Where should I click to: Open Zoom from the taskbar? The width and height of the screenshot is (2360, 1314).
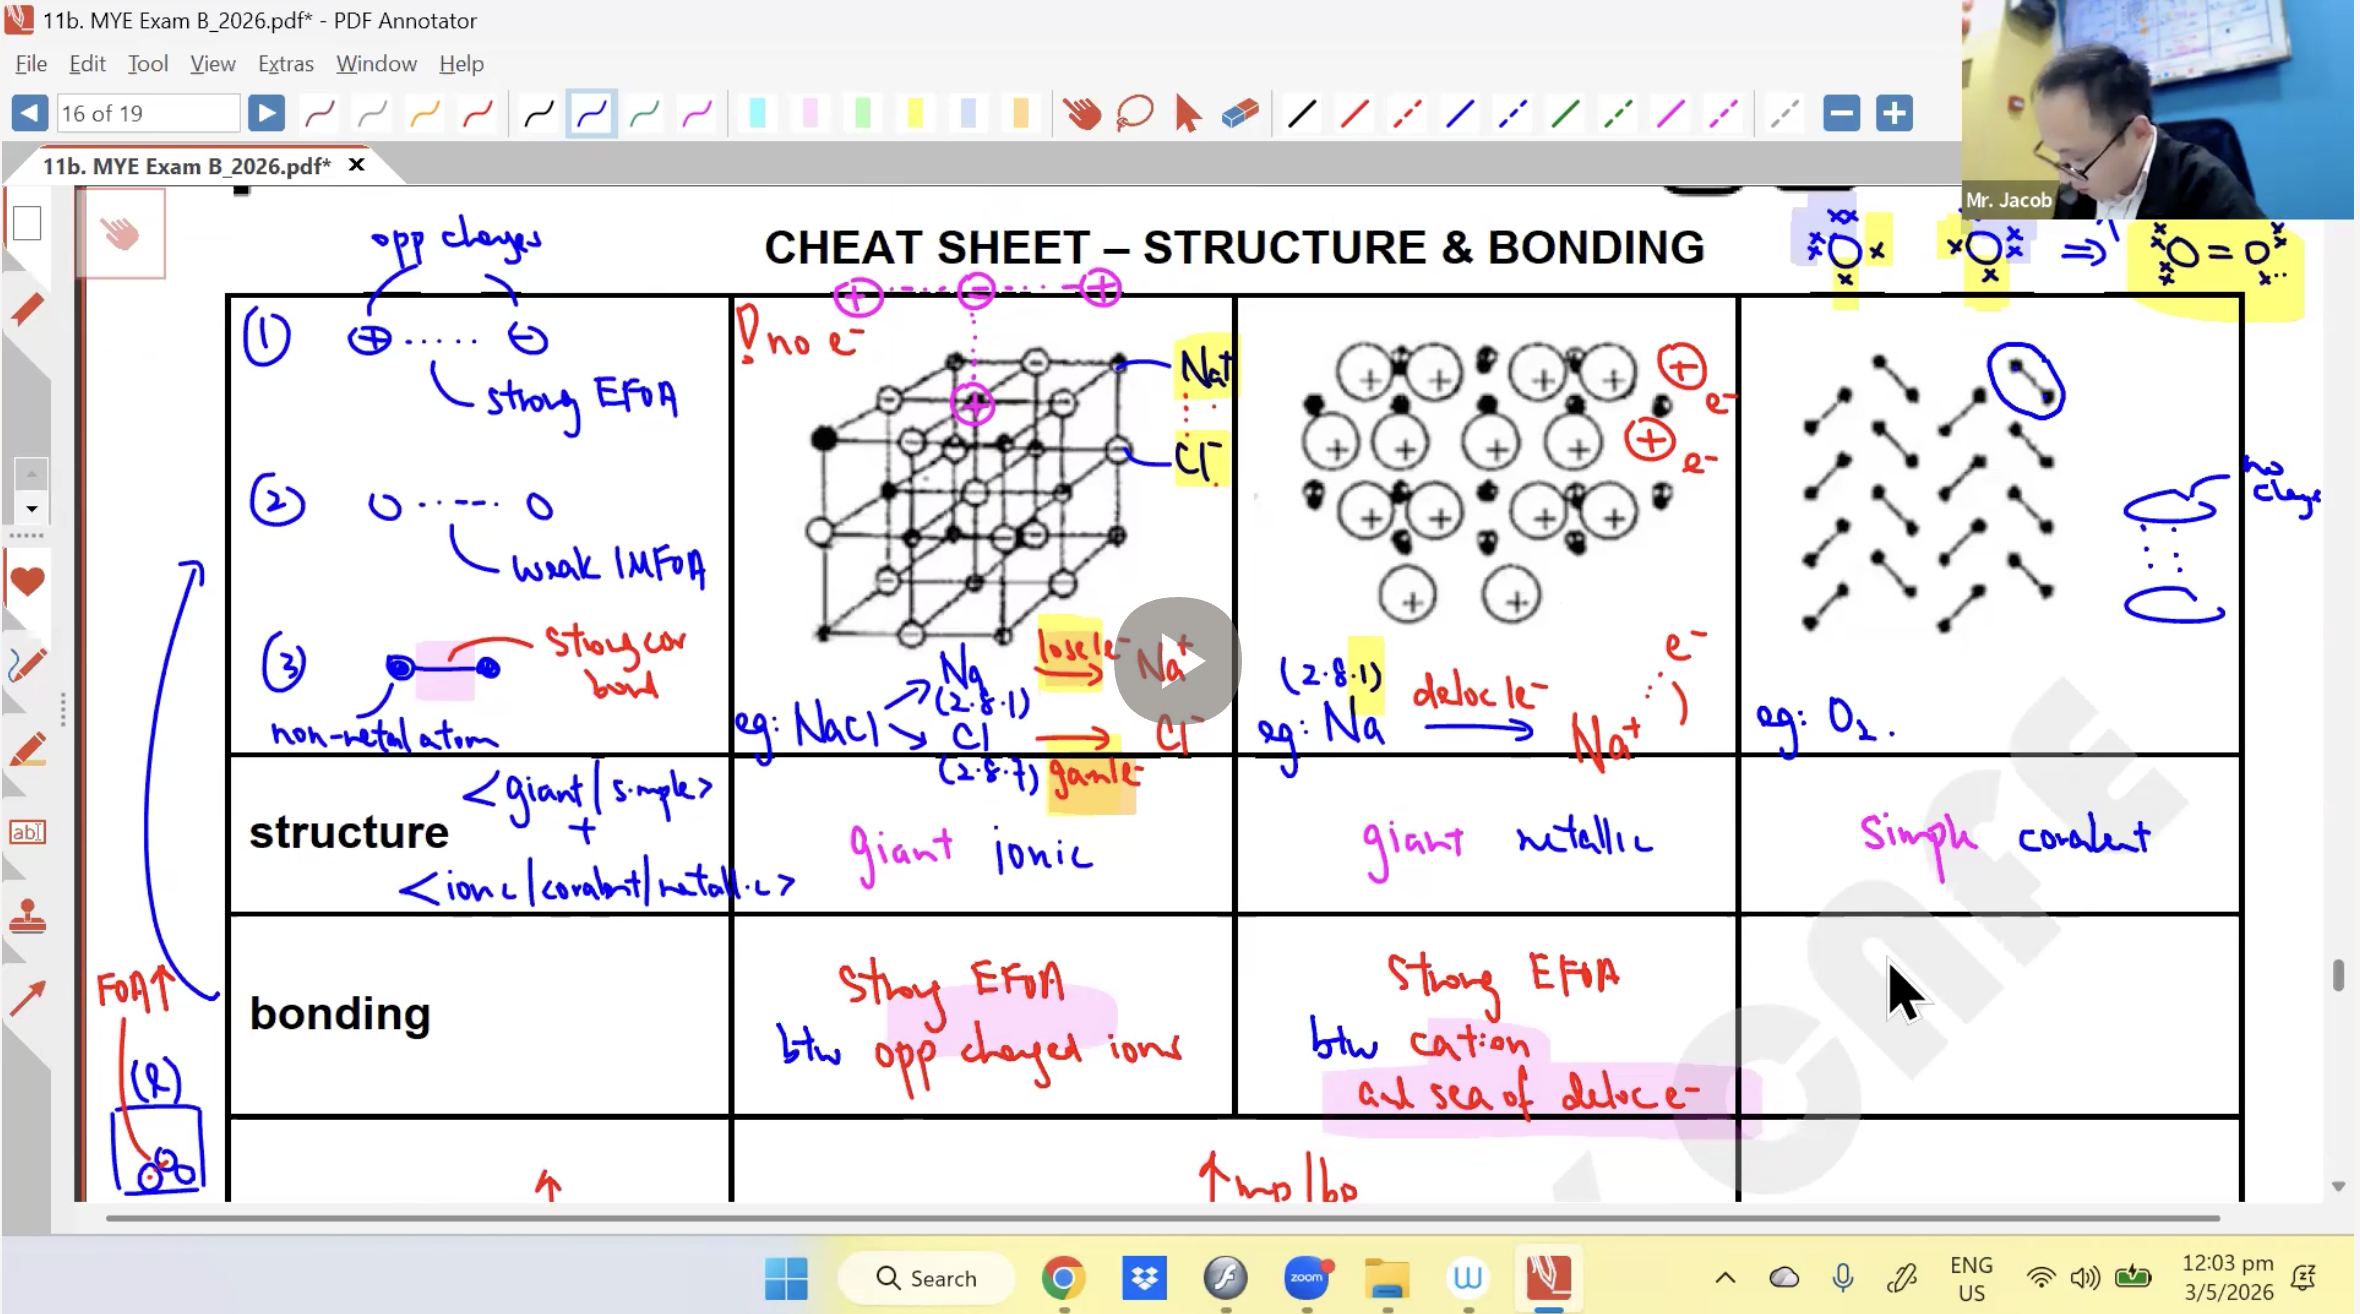click(1306, 1278)
